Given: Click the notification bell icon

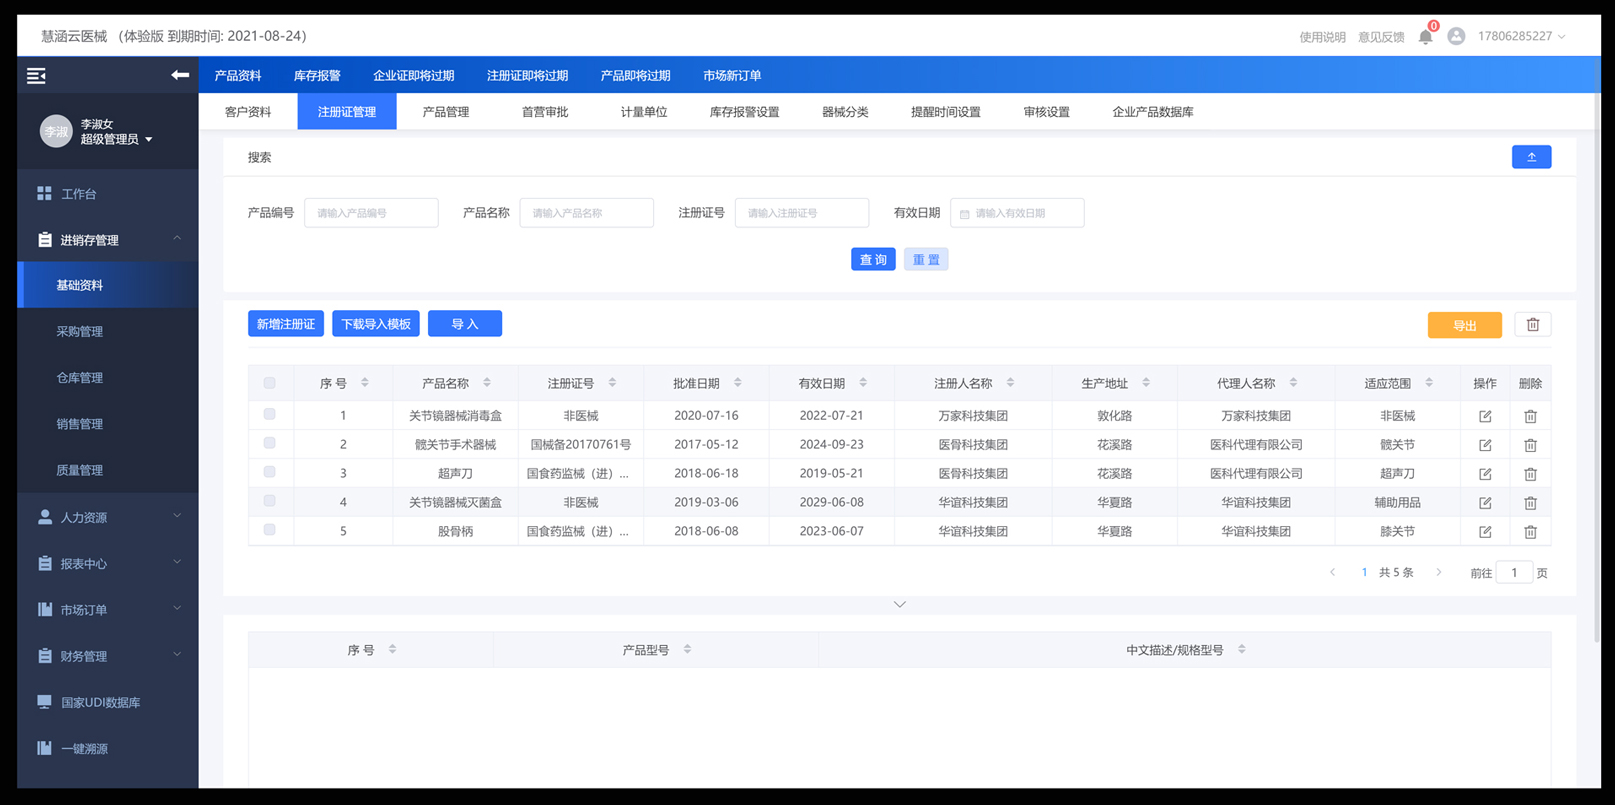Looking at the screenshot, I should coord(1425,37).
